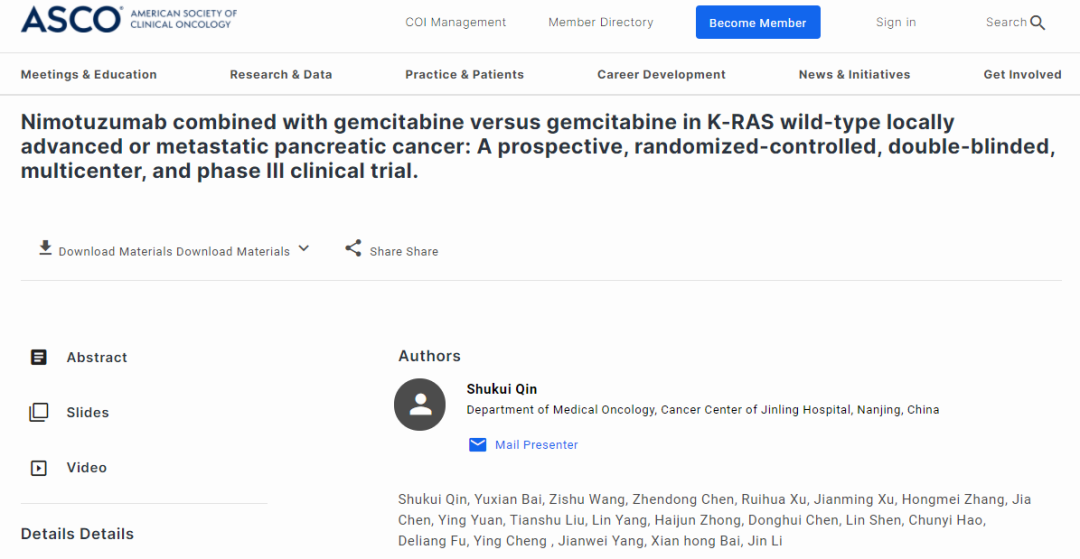This screenshot has width=1080, height=559.
Task: Go to the Member Directory link
Action: click(601, 22)
